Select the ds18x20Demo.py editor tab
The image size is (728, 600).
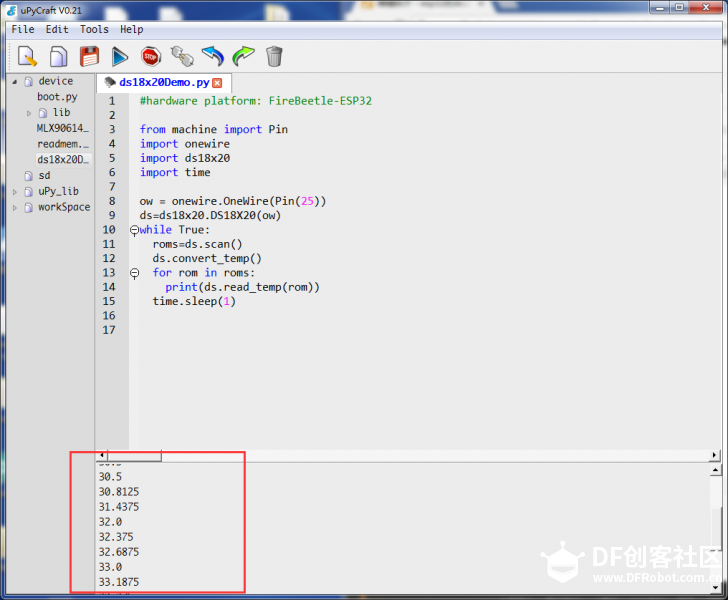click(x=164, y=82)
